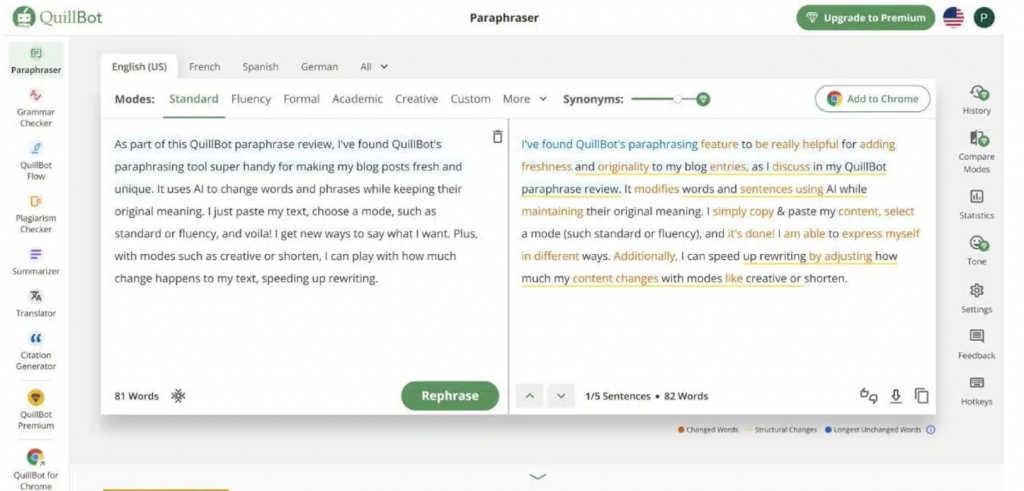Open the Tone panel
Image resolution: width=1024 pixels, height=491 pixels.
pos(976,251)
